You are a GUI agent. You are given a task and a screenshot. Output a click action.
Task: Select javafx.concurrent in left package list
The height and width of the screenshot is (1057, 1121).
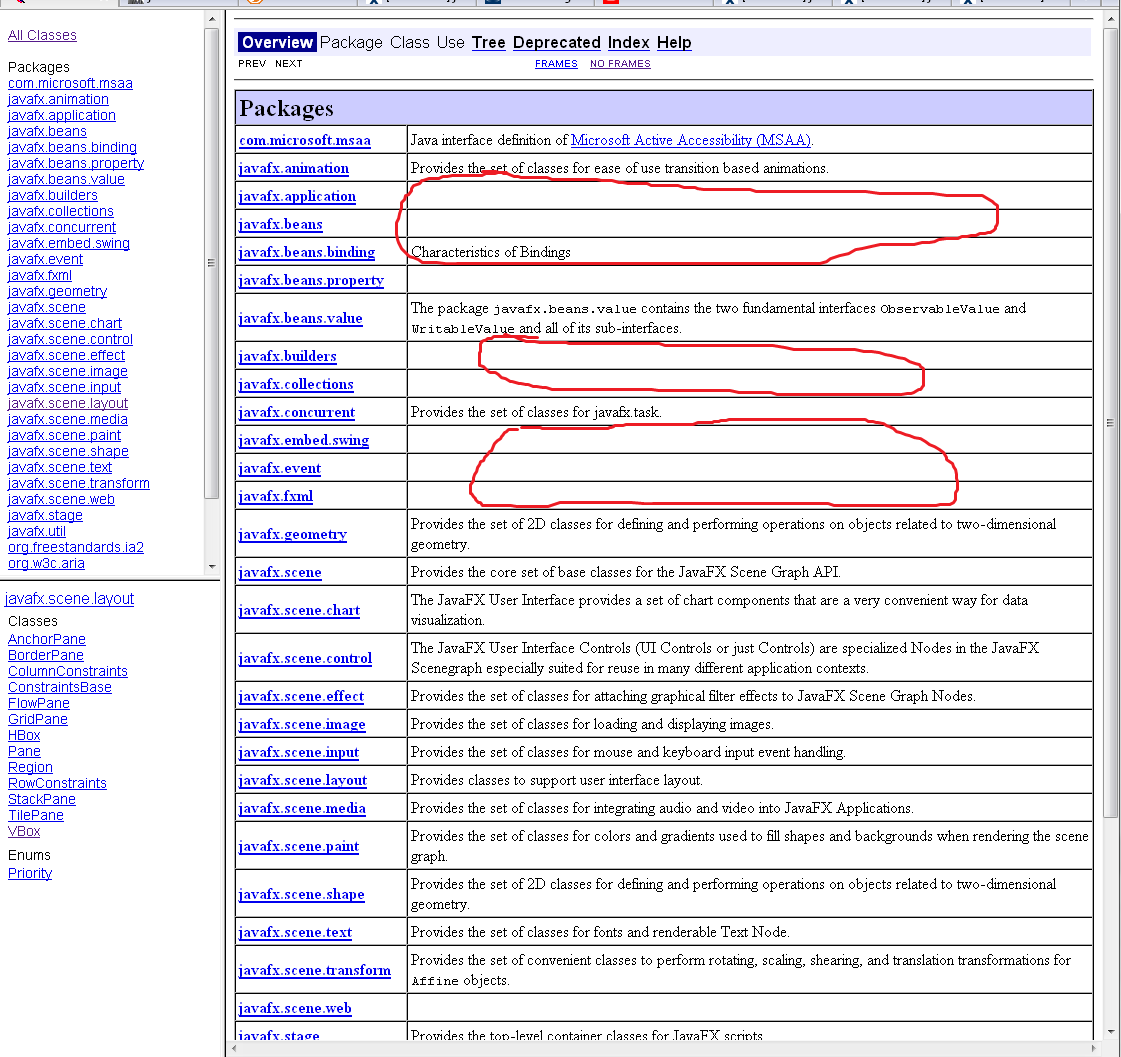tap(62, 227)
